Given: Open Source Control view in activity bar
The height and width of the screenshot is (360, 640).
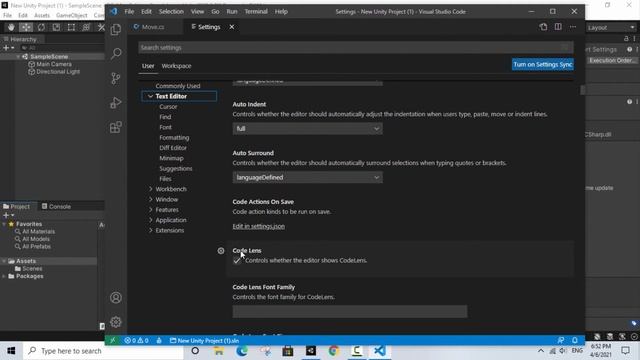Looking at the screenshot, I should pos(116,78).
